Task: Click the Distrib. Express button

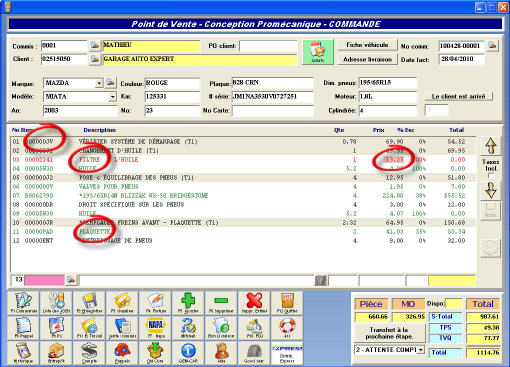Action: pyautogui.click(x=287, y=353)
